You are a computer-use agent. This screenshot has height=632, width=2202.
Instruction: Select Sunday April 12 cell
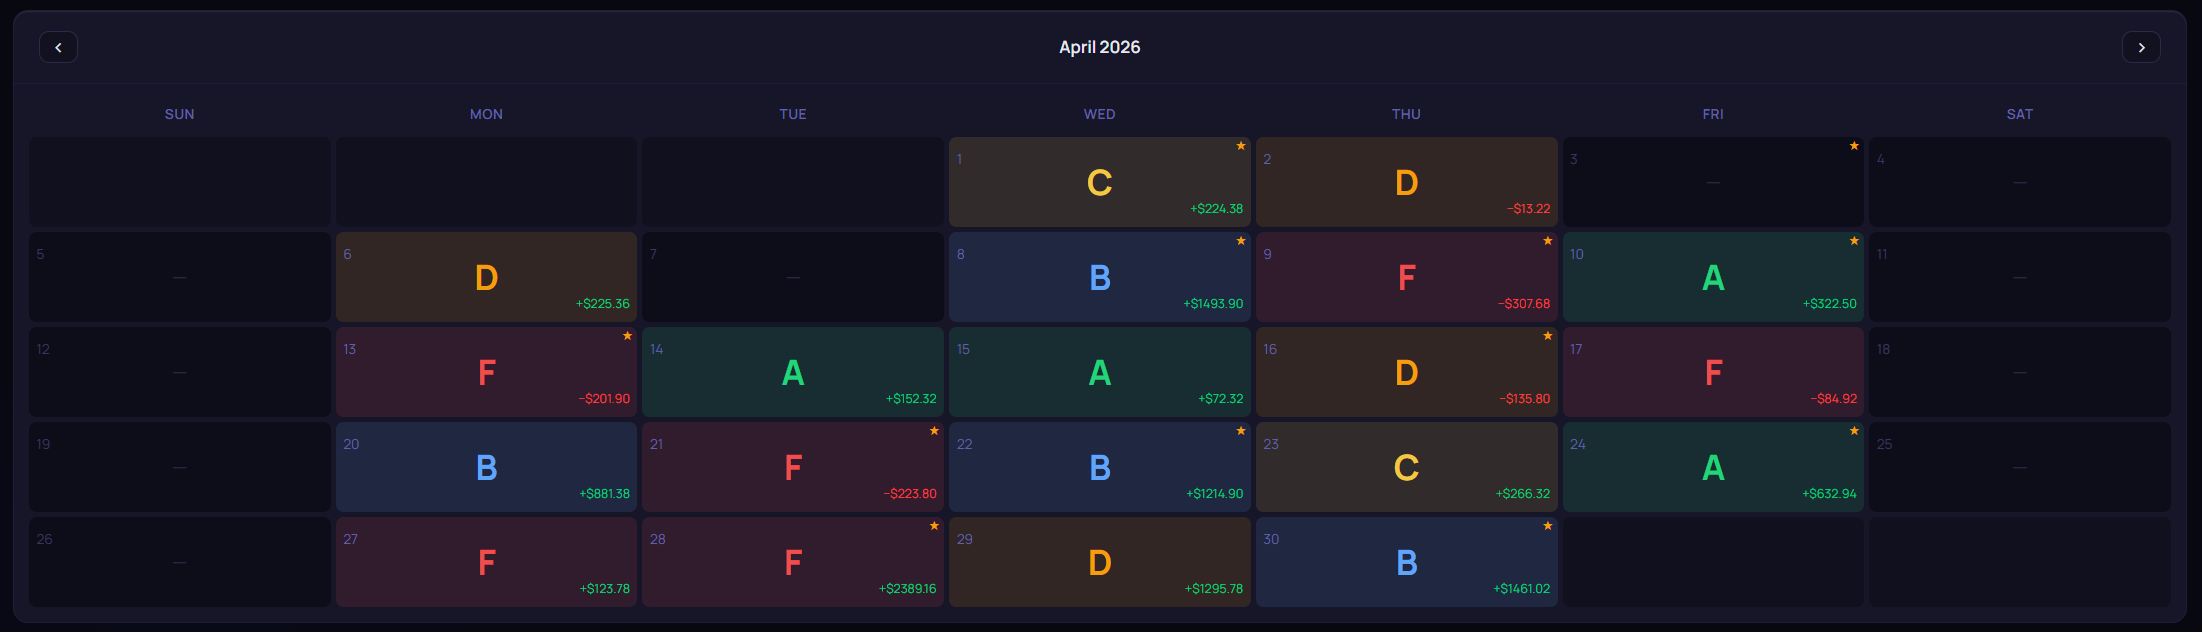(180, 372)
